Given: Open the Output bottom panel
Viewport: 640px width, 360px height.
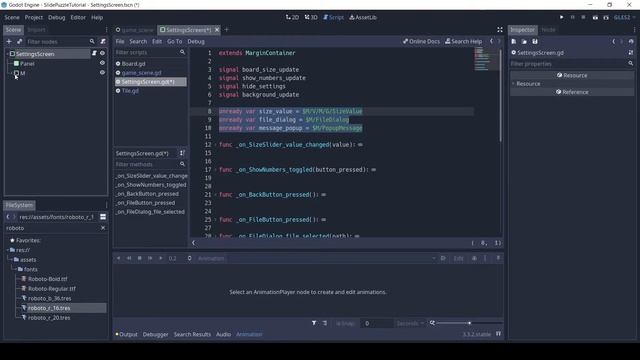Looking at the screenshot, I should click(127, 334).
